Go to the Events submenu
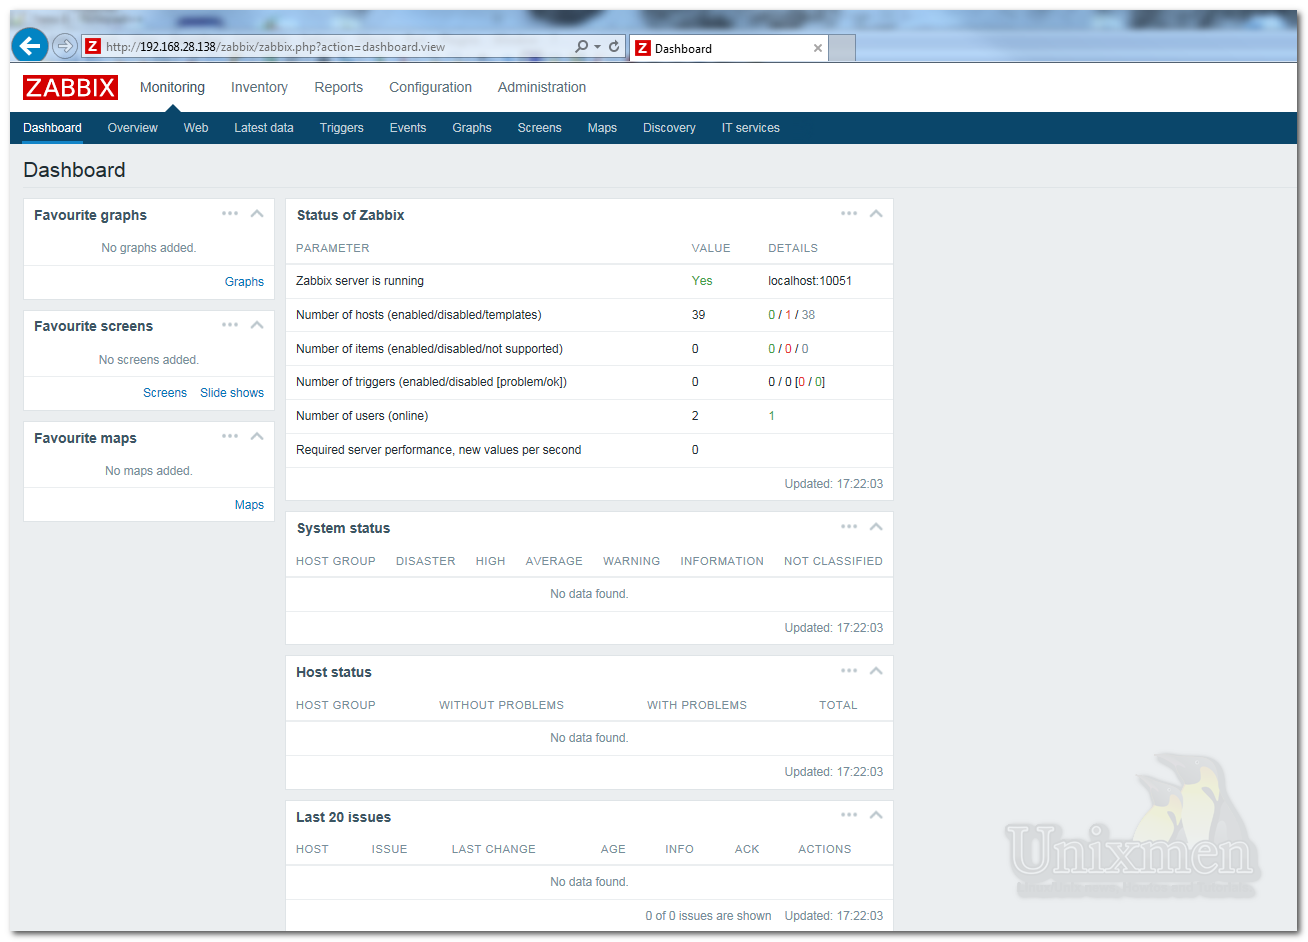The height and width of the screenshot is (942, 1308). point(407,128)
